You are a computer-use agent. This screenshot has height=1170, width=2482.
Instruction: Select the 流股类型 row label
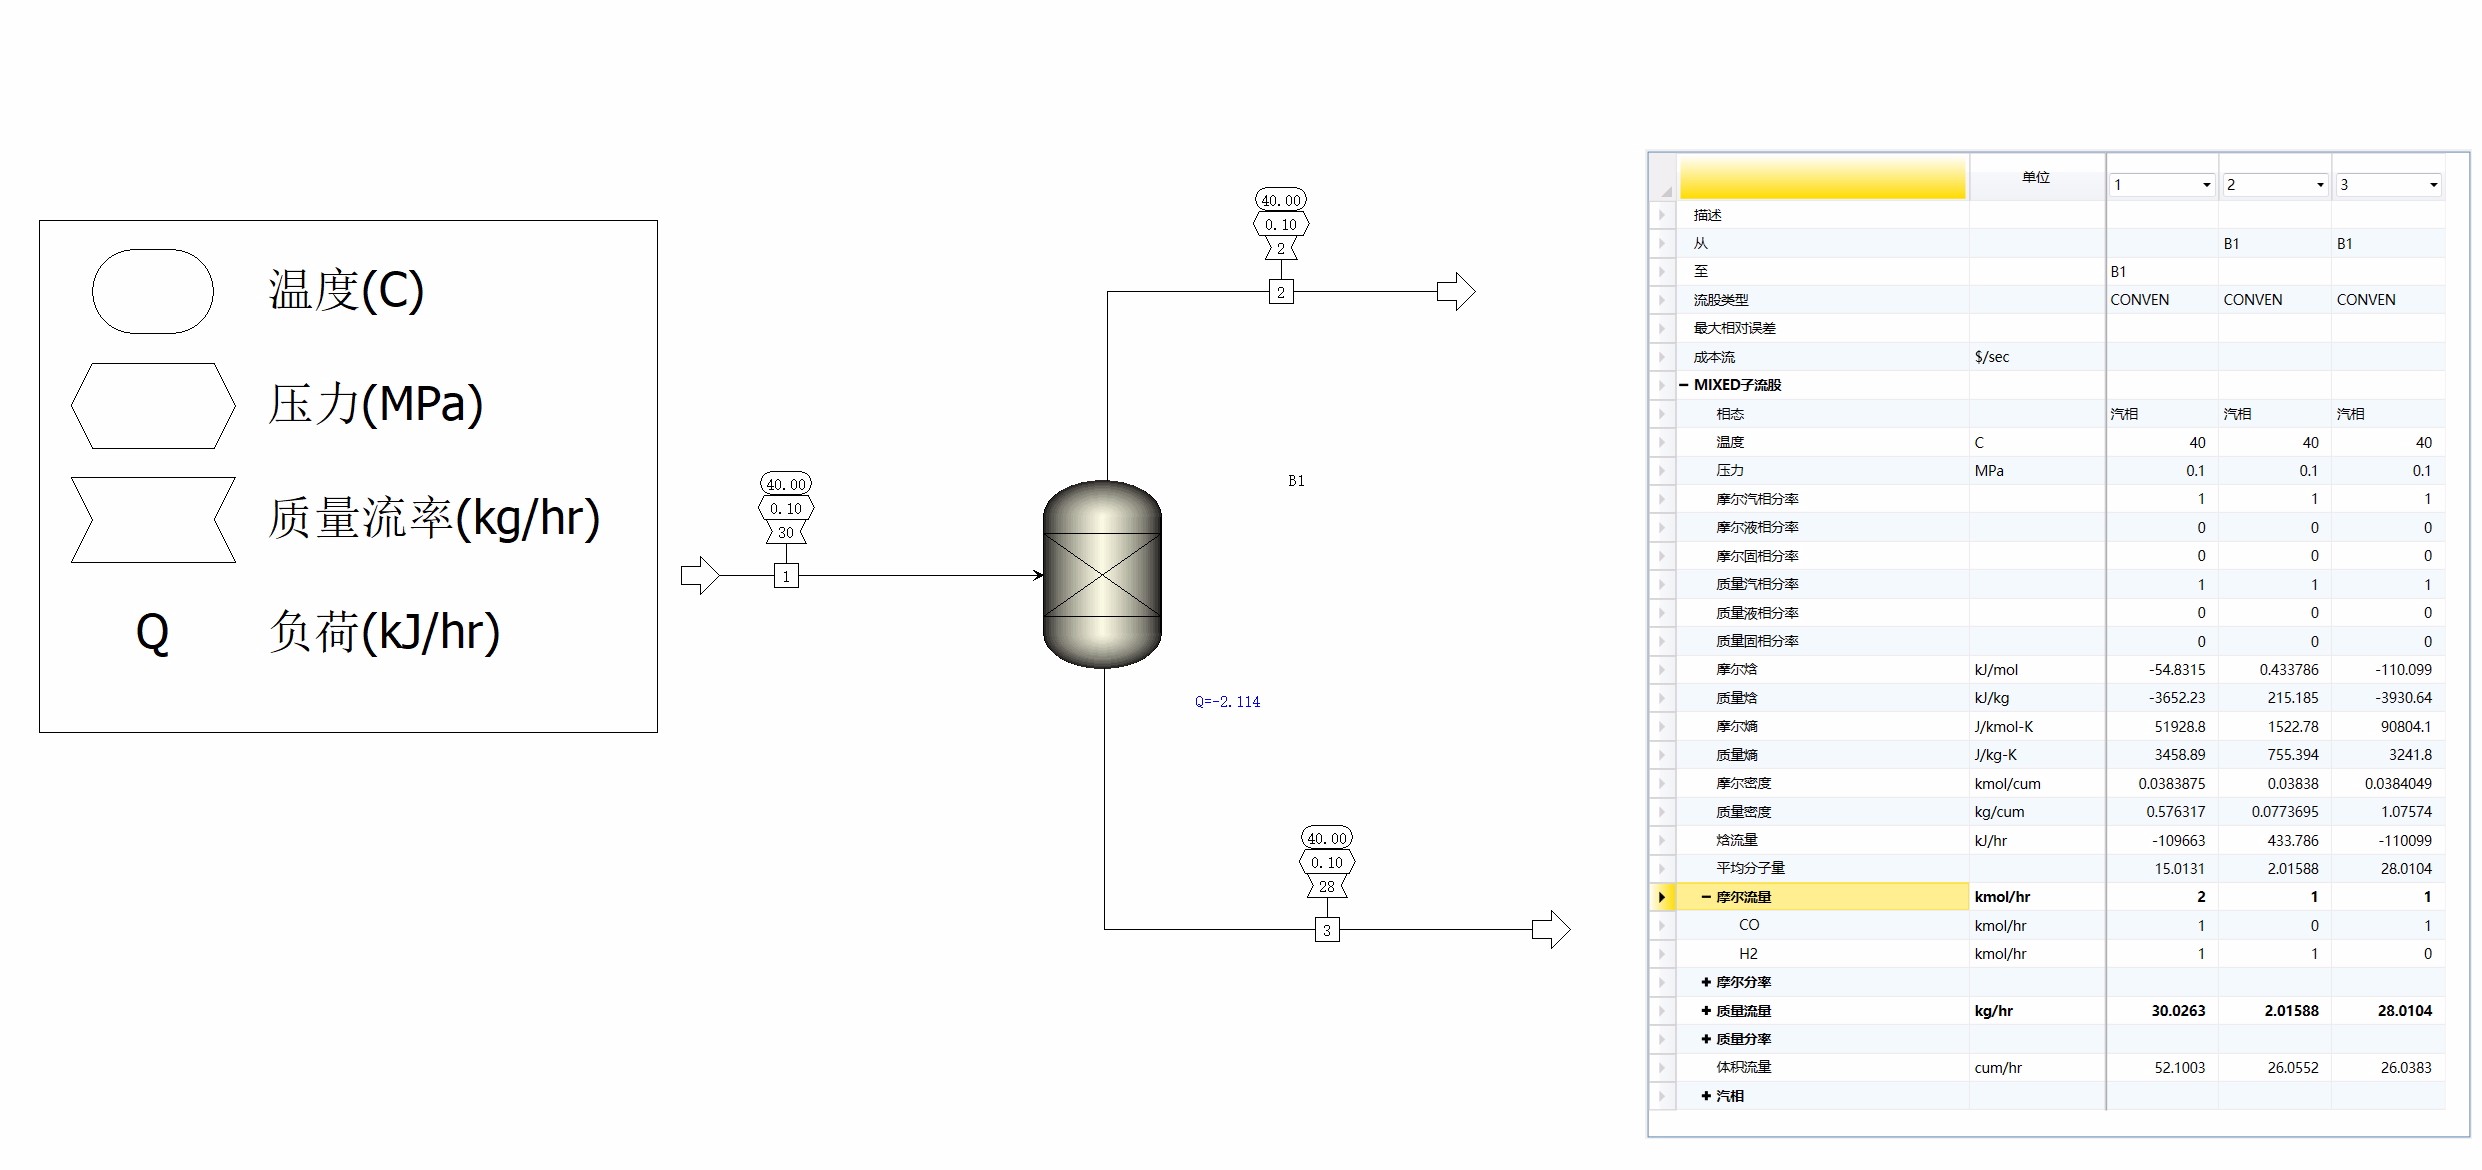click(1720, 300)
